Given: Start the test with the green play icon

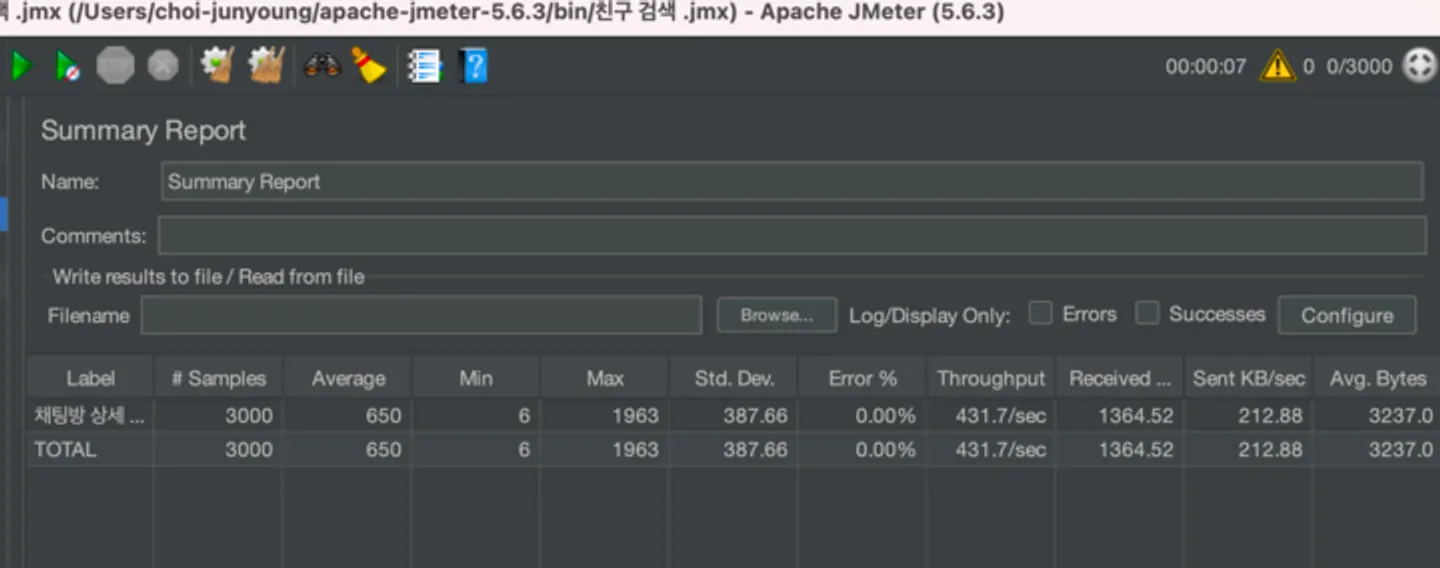Looking at the screenshot, I should coord(21,67).
